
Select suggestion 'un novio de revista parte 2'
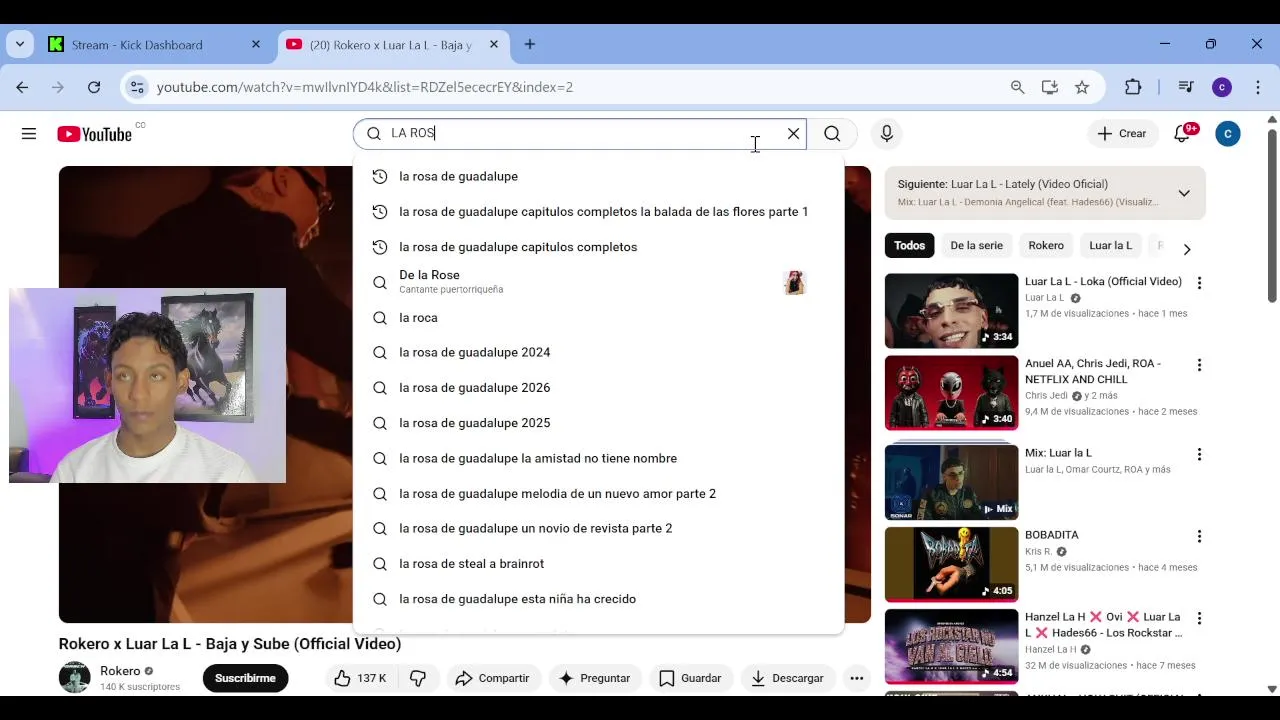[598, 528]
